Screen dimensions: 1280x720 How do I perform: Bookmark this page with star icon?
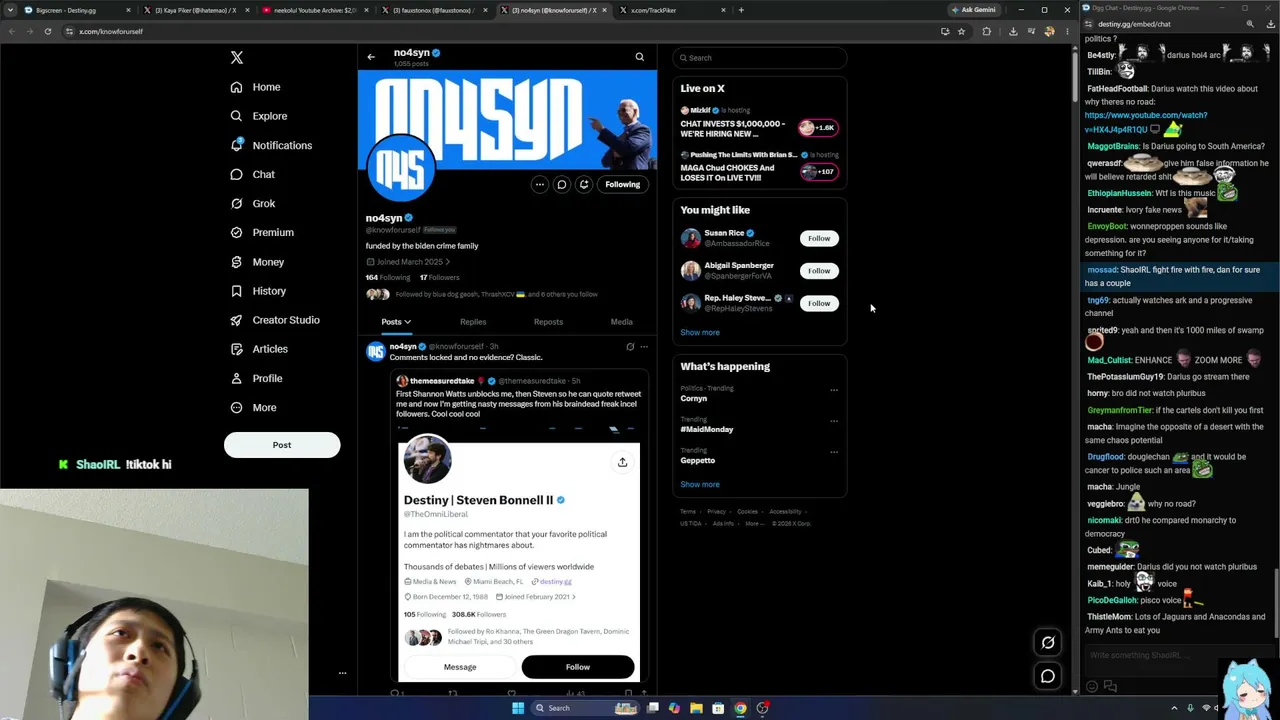(961, 31)
